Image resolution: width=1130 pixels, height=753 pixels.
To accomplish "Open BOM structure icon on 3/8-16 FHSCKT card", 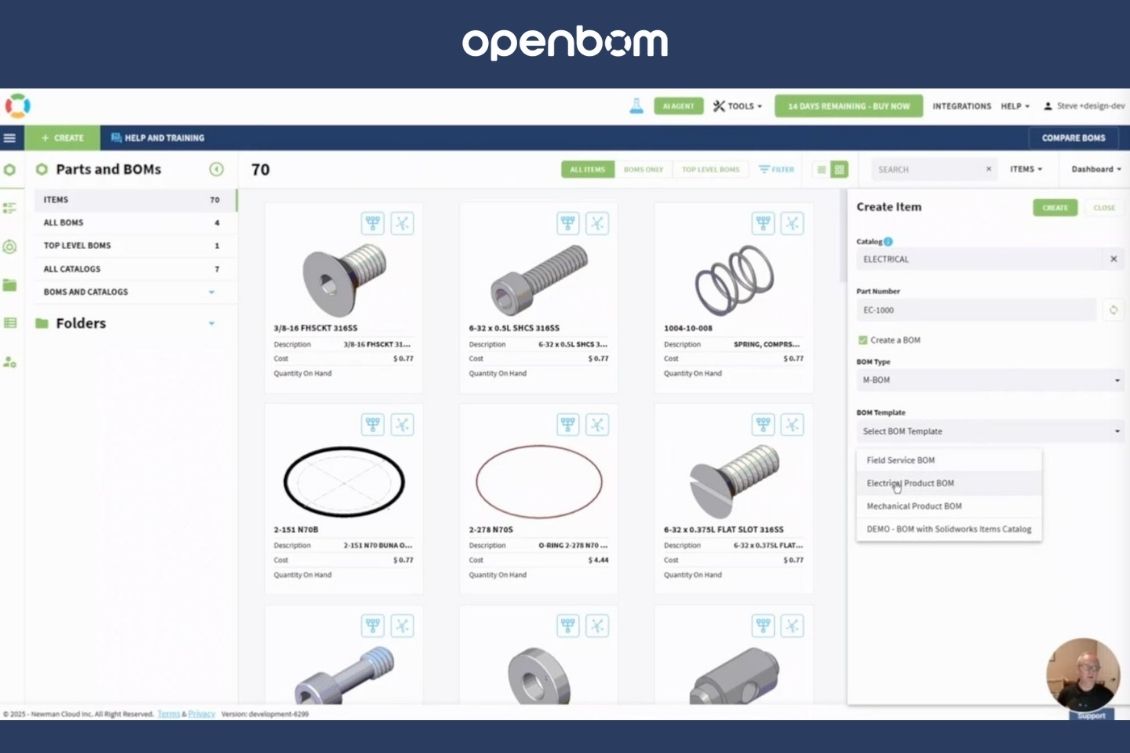I will [373, 223].
